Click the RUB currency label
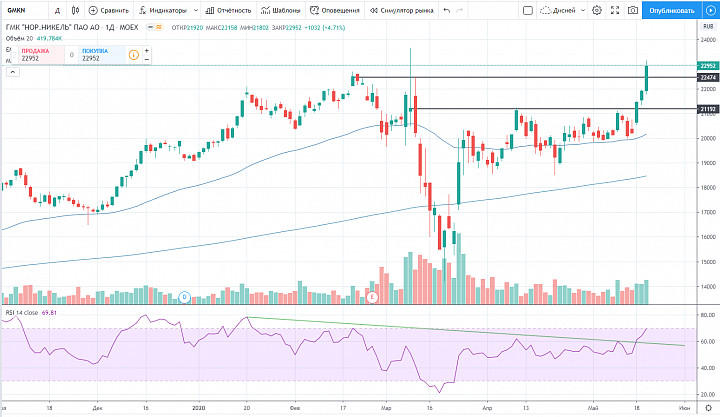720x417 pixels. [708, 27]
